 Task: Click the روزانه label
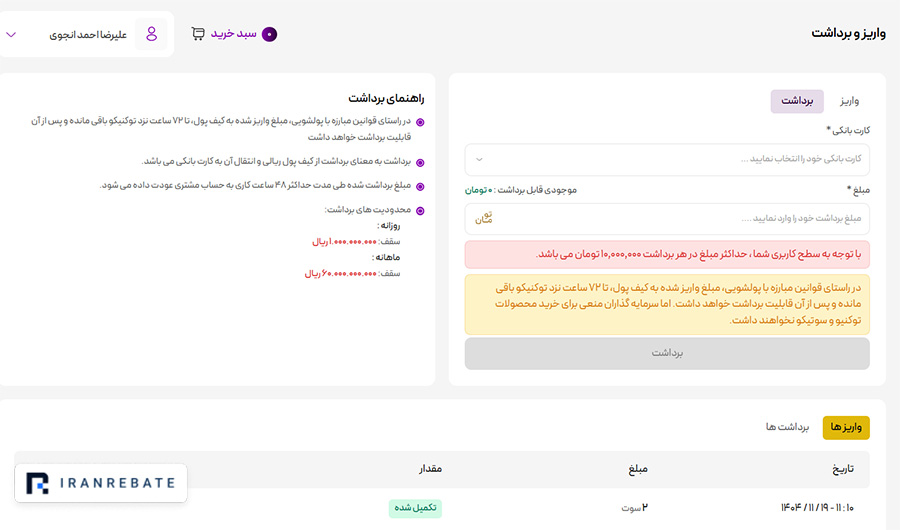389,226
